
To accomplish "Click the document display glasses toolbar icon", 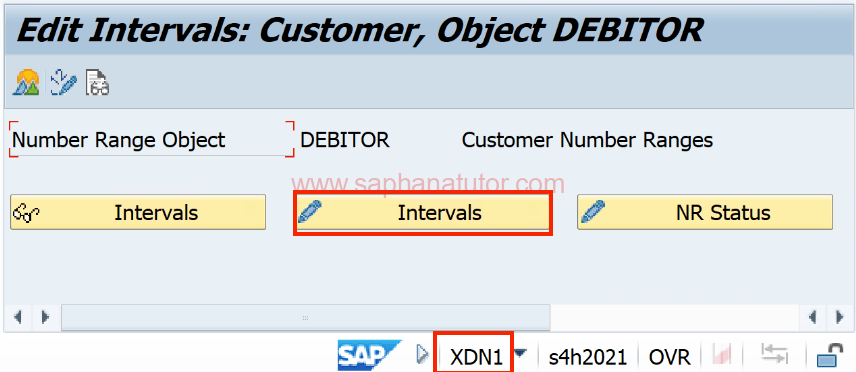I will 97,83.
